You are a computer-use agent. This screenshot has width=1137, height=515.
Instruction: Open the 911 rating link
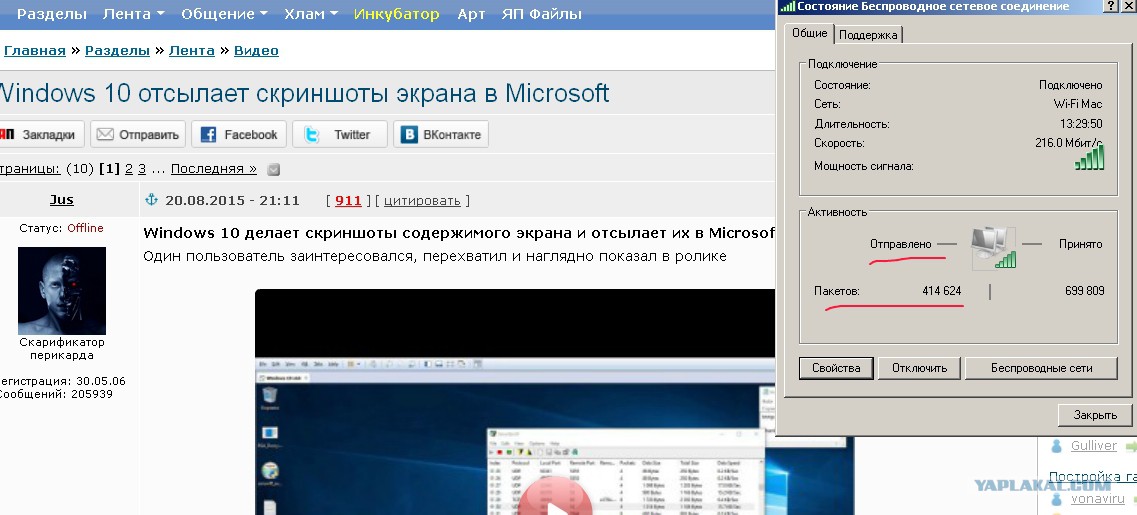pyautogui.click(x=348, y=200)
